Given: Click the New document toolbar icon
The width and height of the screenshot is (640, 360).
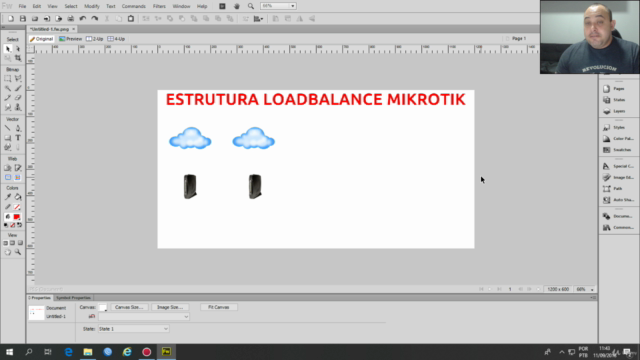Looking at the screenshot, I should 11,18.
